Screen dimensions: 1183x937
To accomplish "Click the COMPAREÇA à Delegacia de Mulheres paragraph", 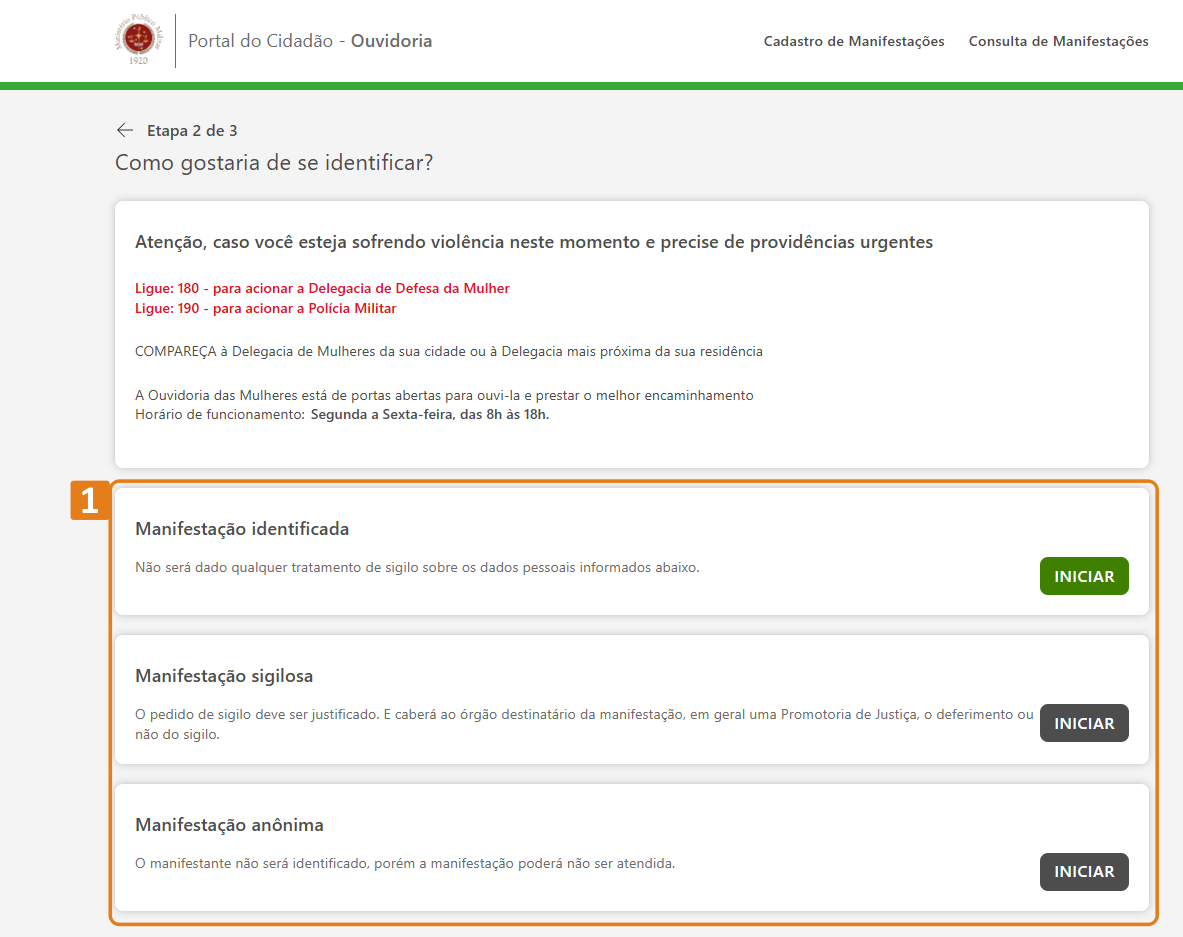I will [448, 351].
